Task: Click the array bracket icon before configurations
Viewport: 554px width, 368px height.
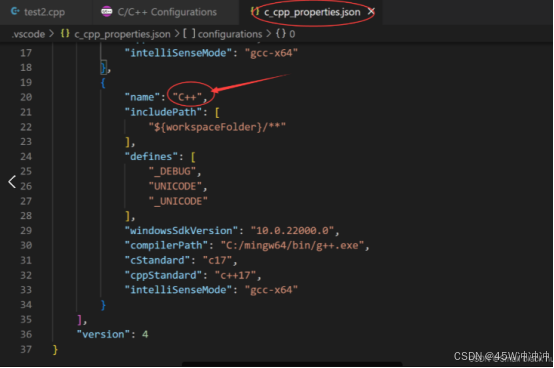Action: pos(189,34)
